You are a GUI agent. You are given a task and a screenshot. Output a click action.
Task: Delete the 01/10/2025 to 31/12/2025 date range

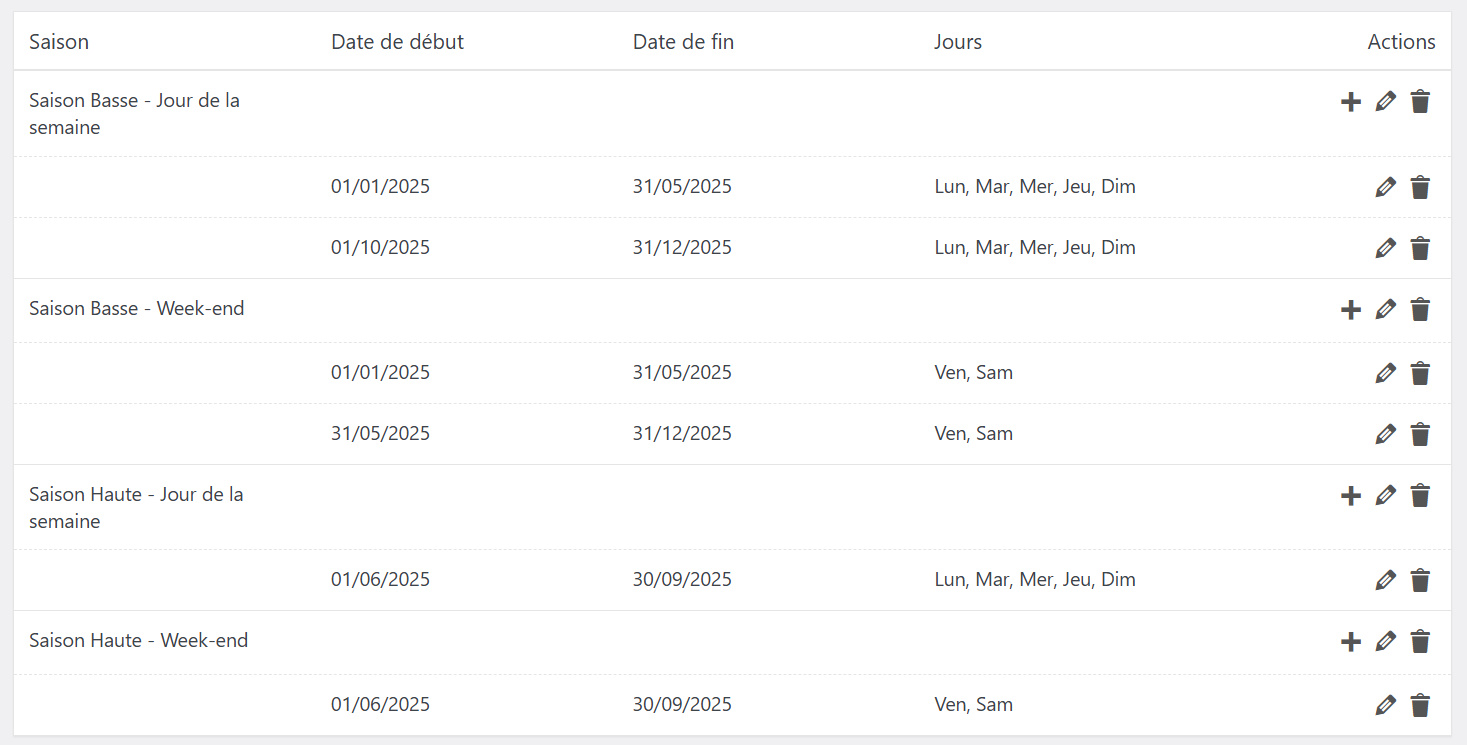pos(1420,248)
